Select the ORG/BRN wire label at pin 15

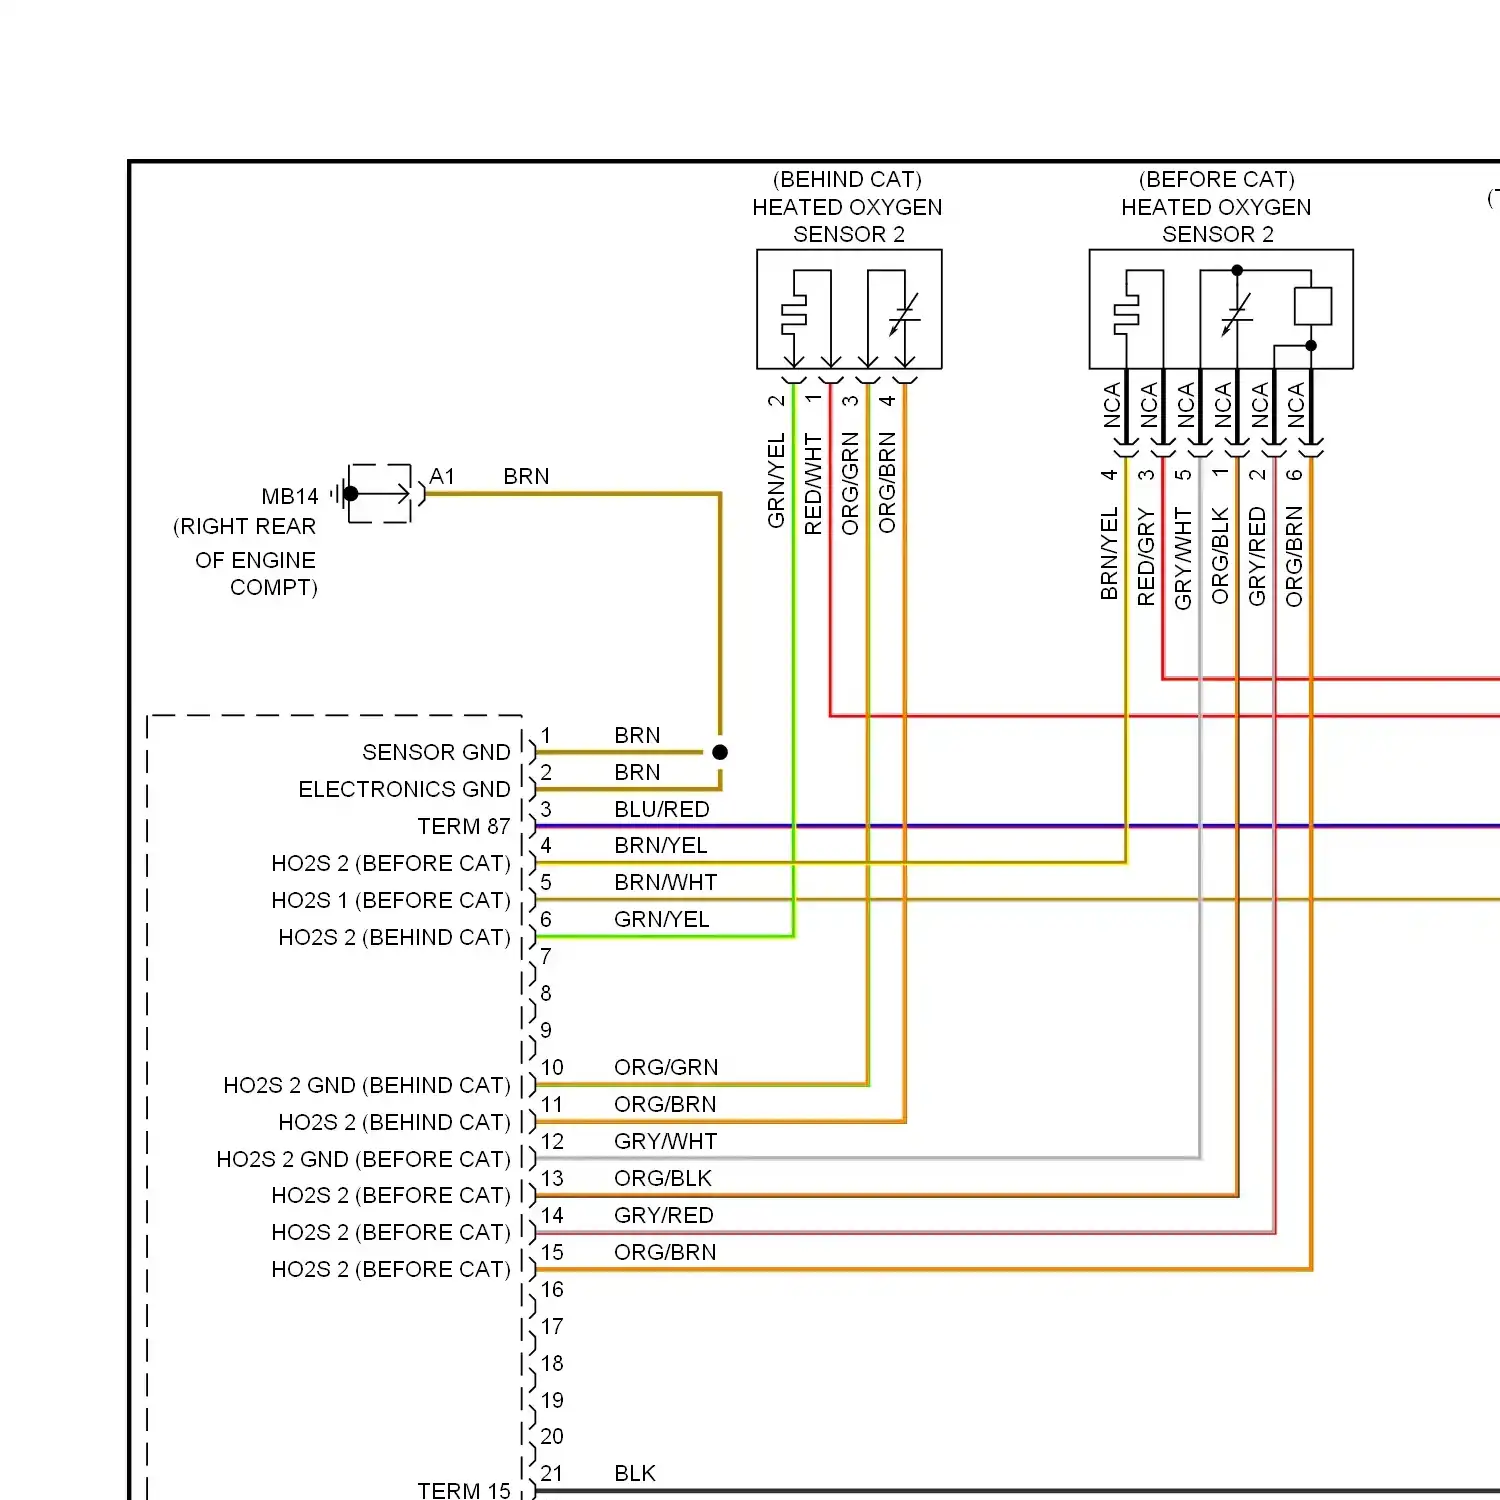click(665, 1252)
